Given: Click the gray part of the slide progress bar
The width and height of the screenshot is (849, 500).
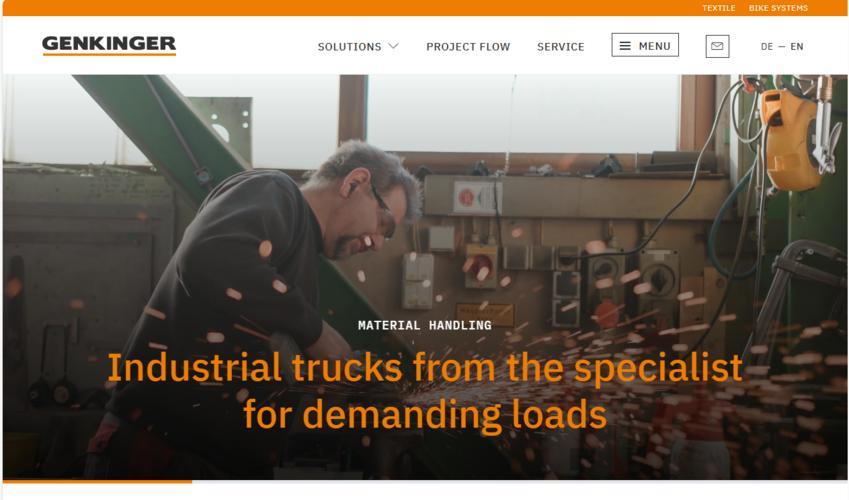Looking at the screenshot, I should pyautogui.click(x=520, y=481).
